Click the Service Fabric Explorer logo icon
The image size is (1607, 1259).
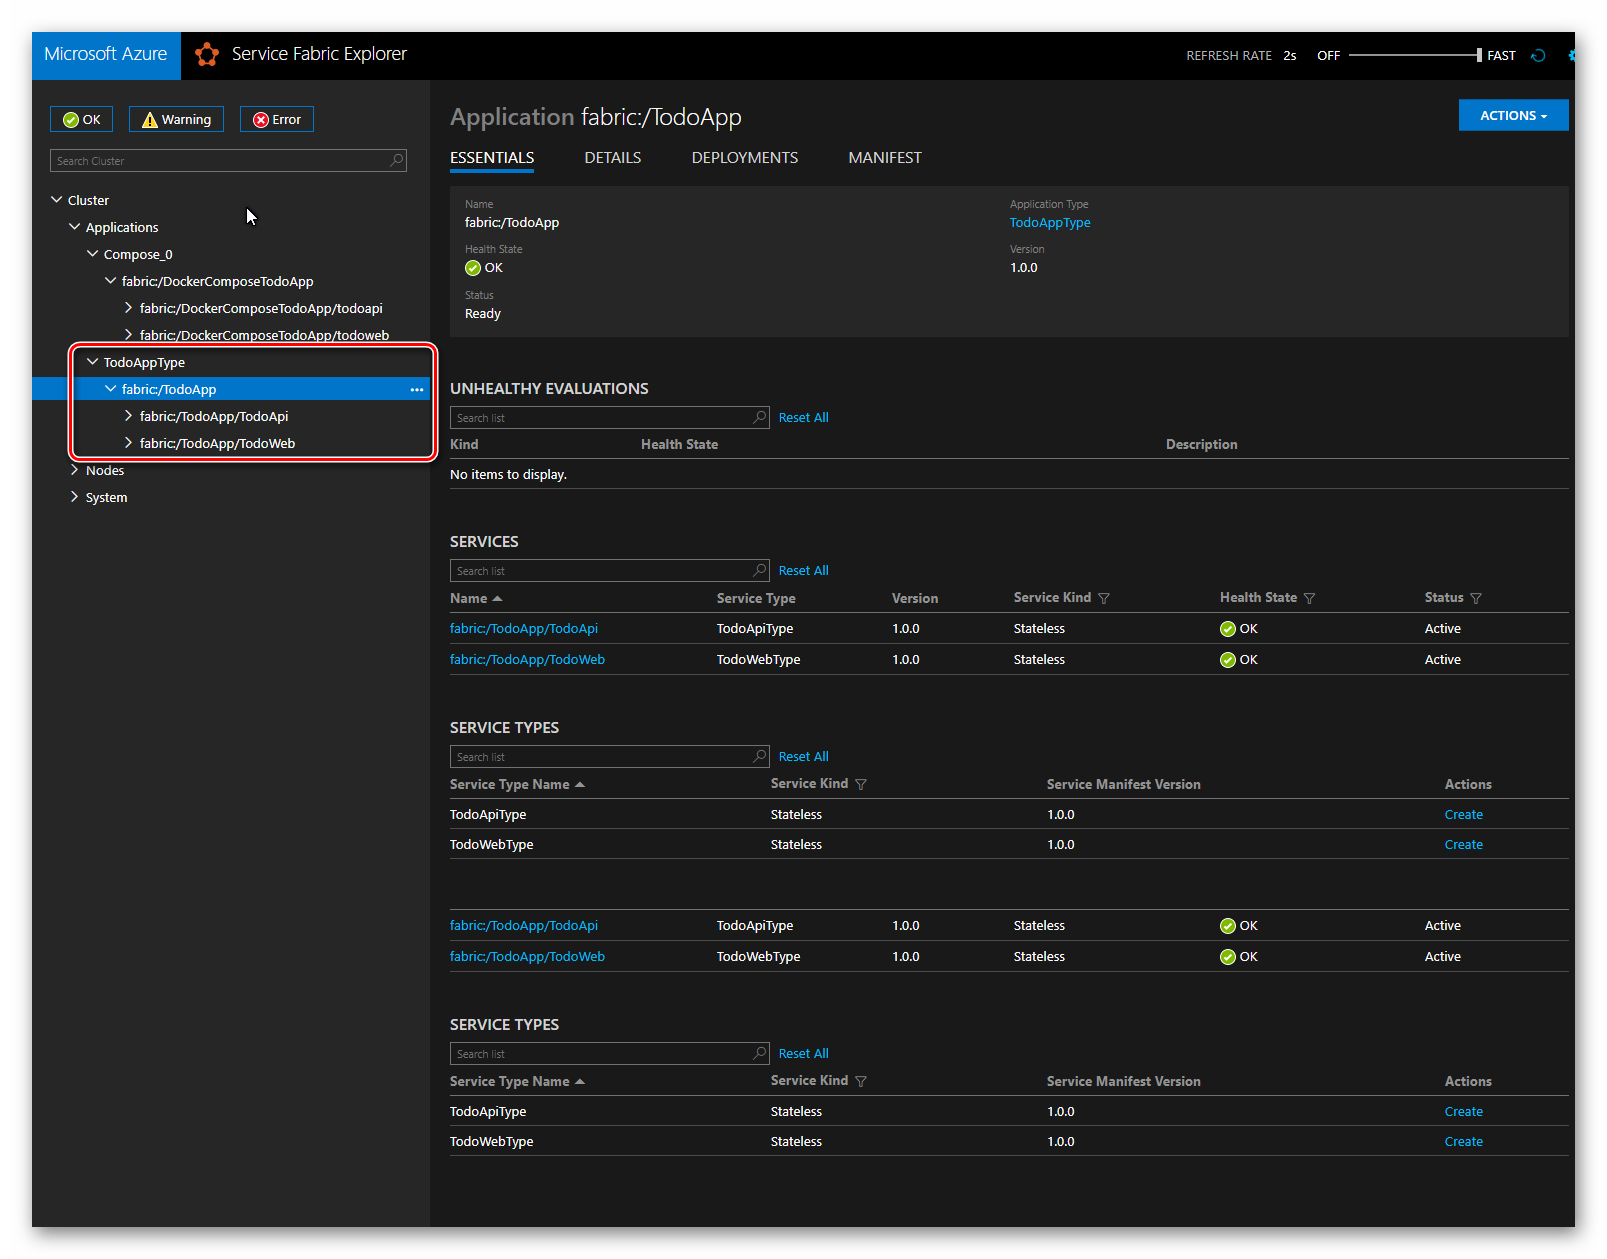click(207, 55)
